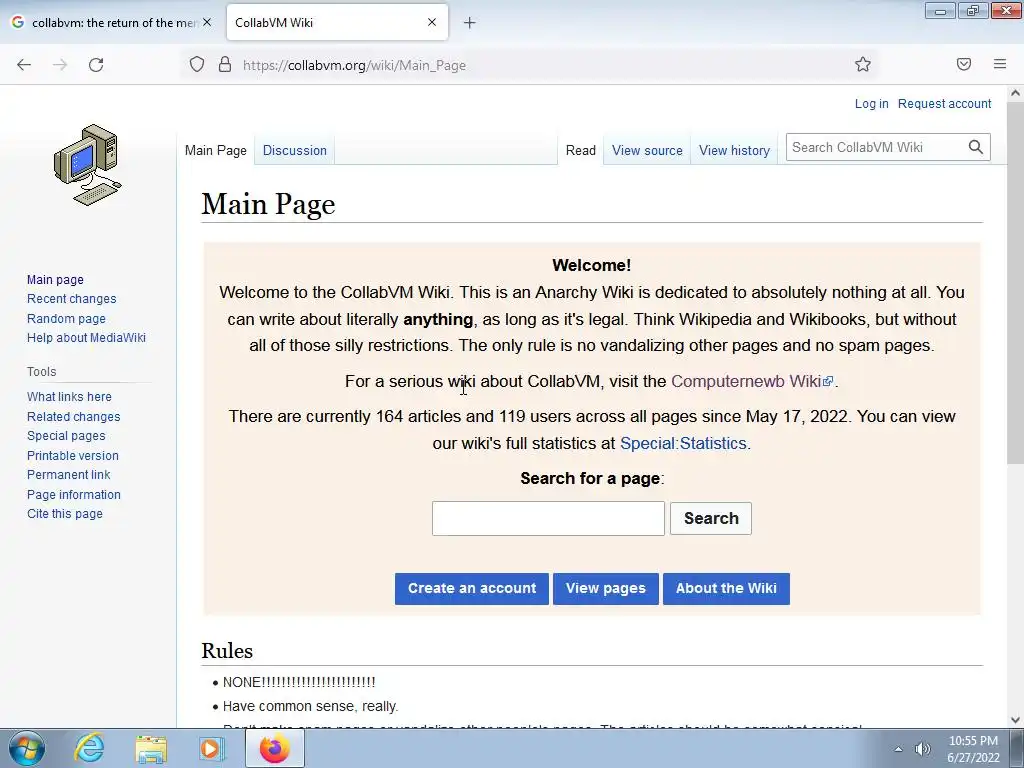Screen dimensions: 1024x768
Task: Select the CollabVM Wiki browser tab
Action: click(337, 22)
